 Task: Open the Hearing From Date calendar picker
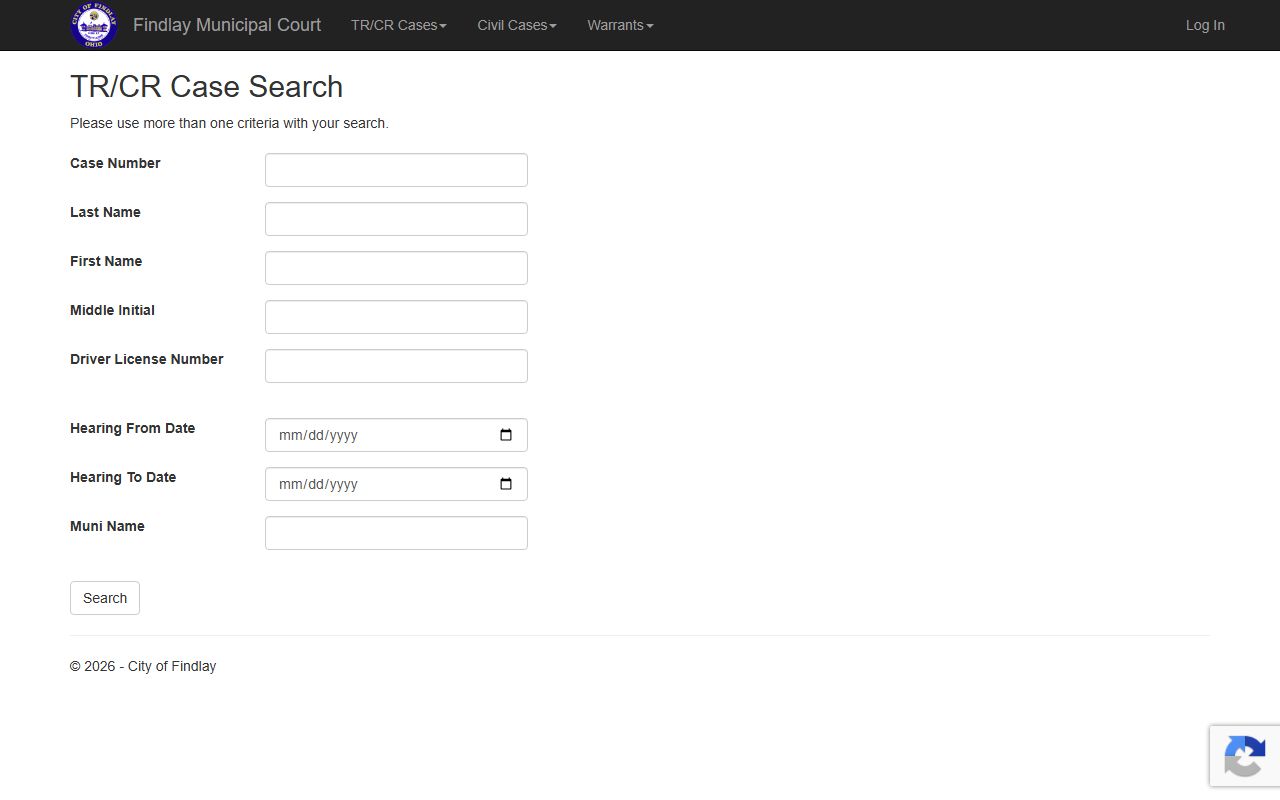(x=506, y=435)
